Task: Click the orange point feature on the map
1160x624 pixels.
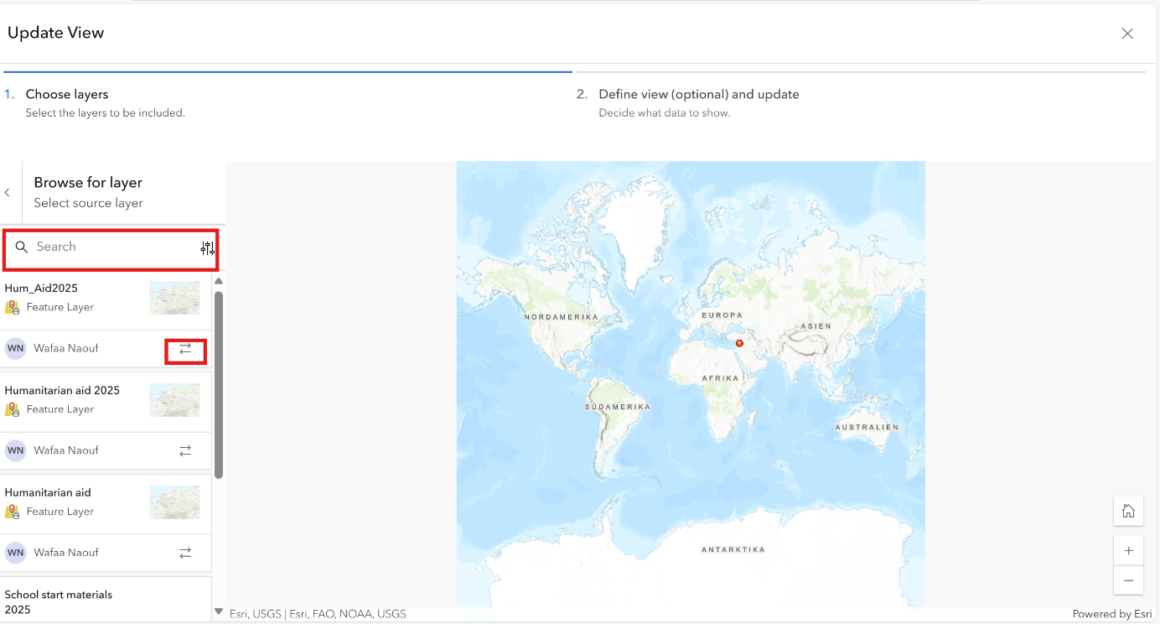Action: tap(739, 343)
